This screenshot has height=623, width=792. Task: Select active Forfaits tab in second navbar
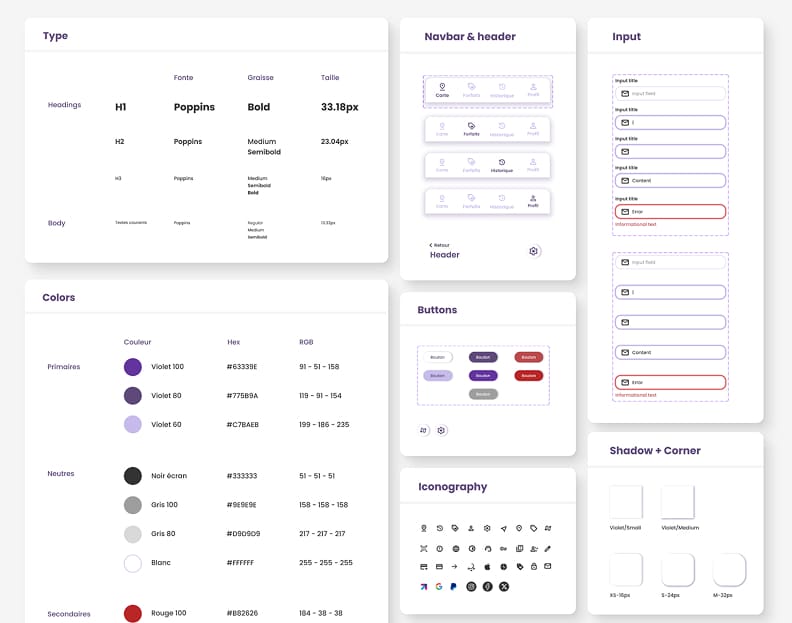(x=472, y=129)
